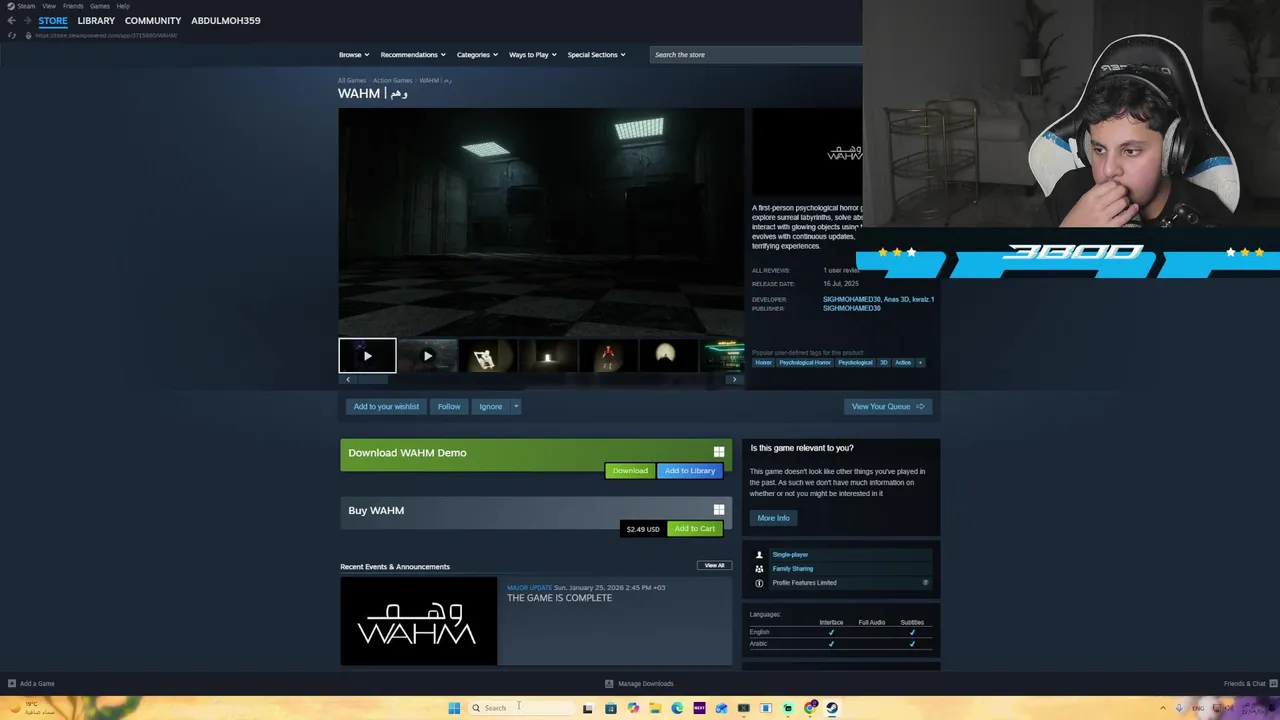Open the All Games breadcrumb link
Screen dimensions: 1280x720
pos(352,80)
